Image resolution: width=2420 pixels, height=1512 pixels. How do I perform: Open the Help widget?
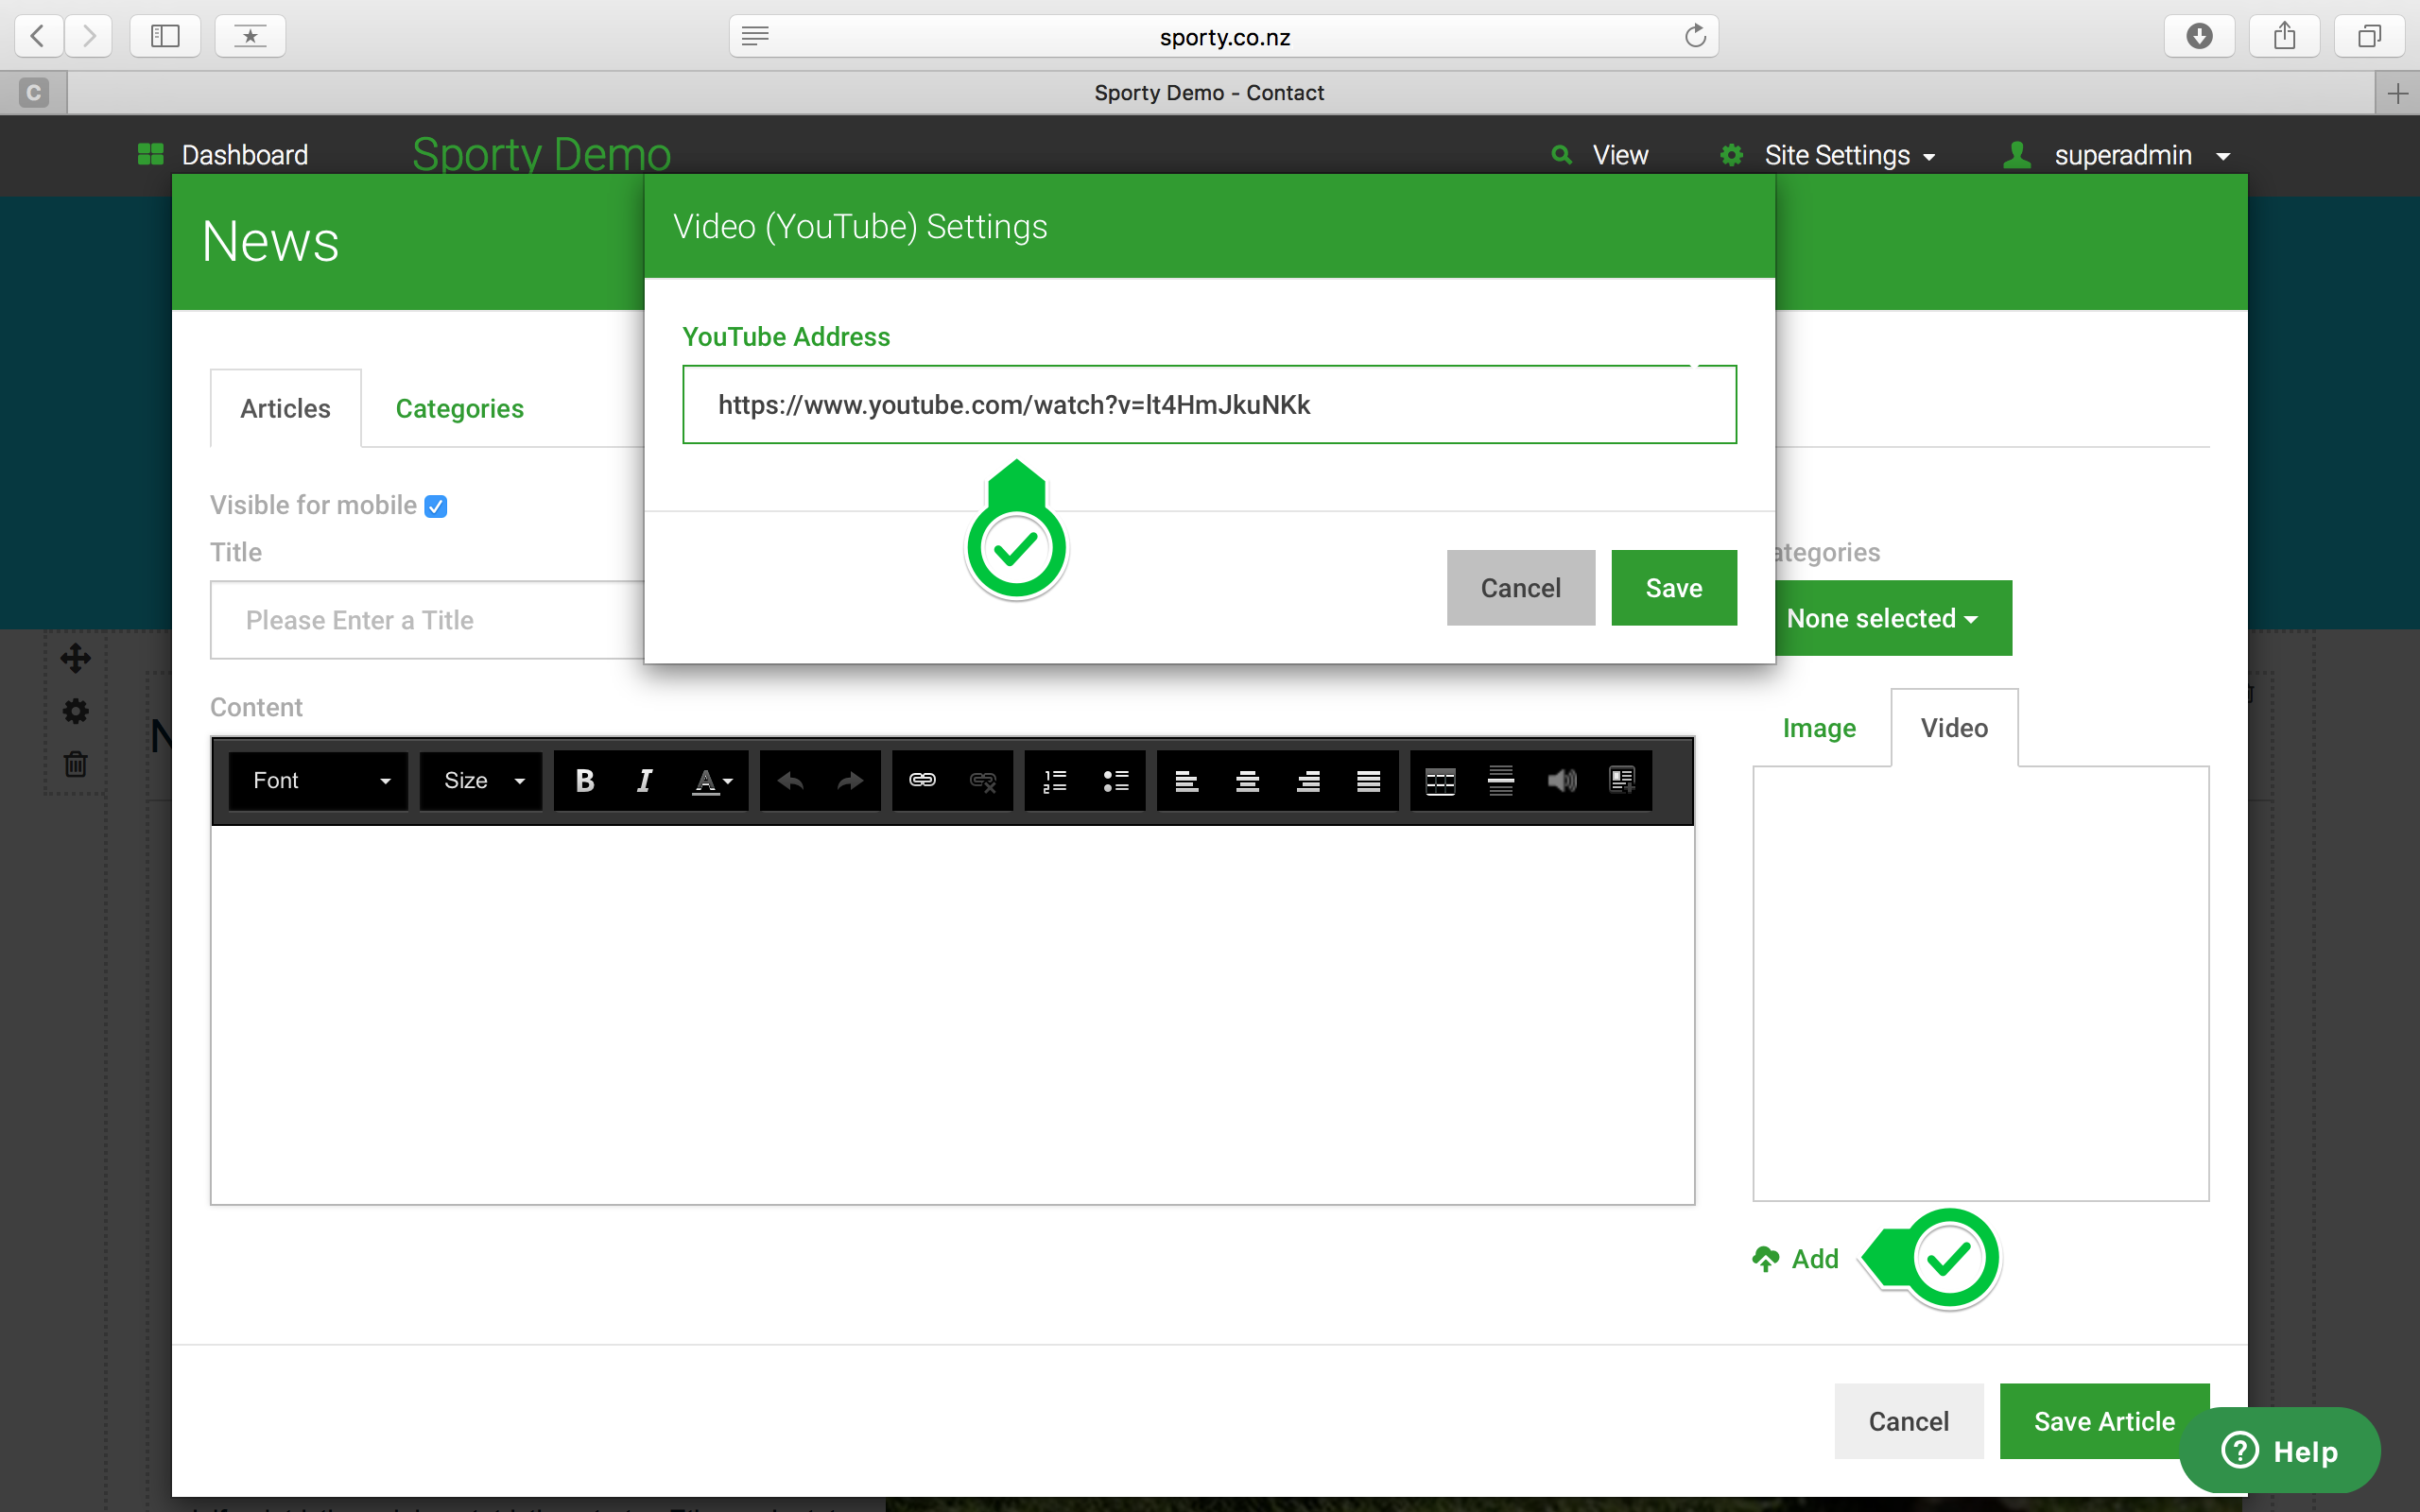[x=2280, y=1451]
